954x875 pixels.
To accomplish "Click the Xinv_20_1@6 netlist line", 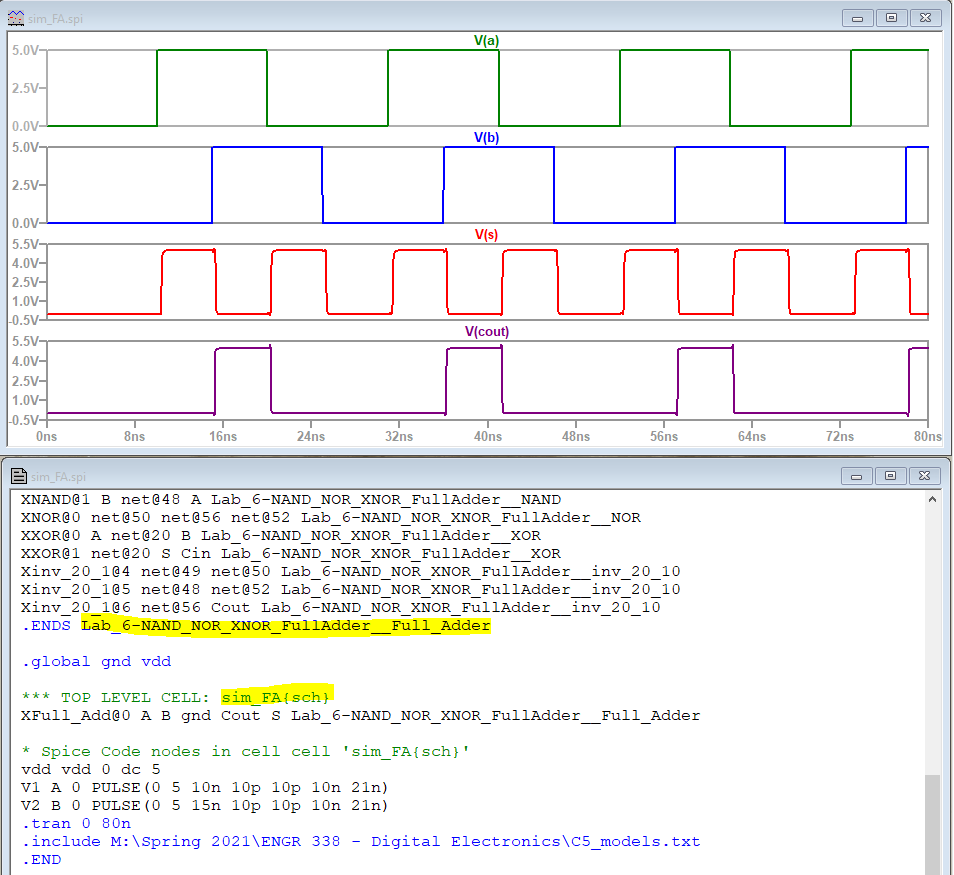I will tap(341, 608).
